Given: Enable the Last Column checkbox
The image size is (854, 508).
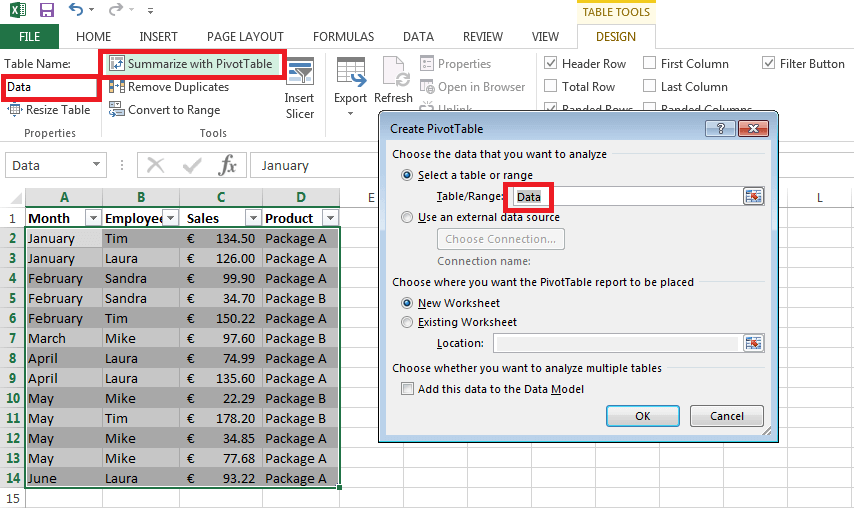Looking at the screenshot, I should pos(649,86).
